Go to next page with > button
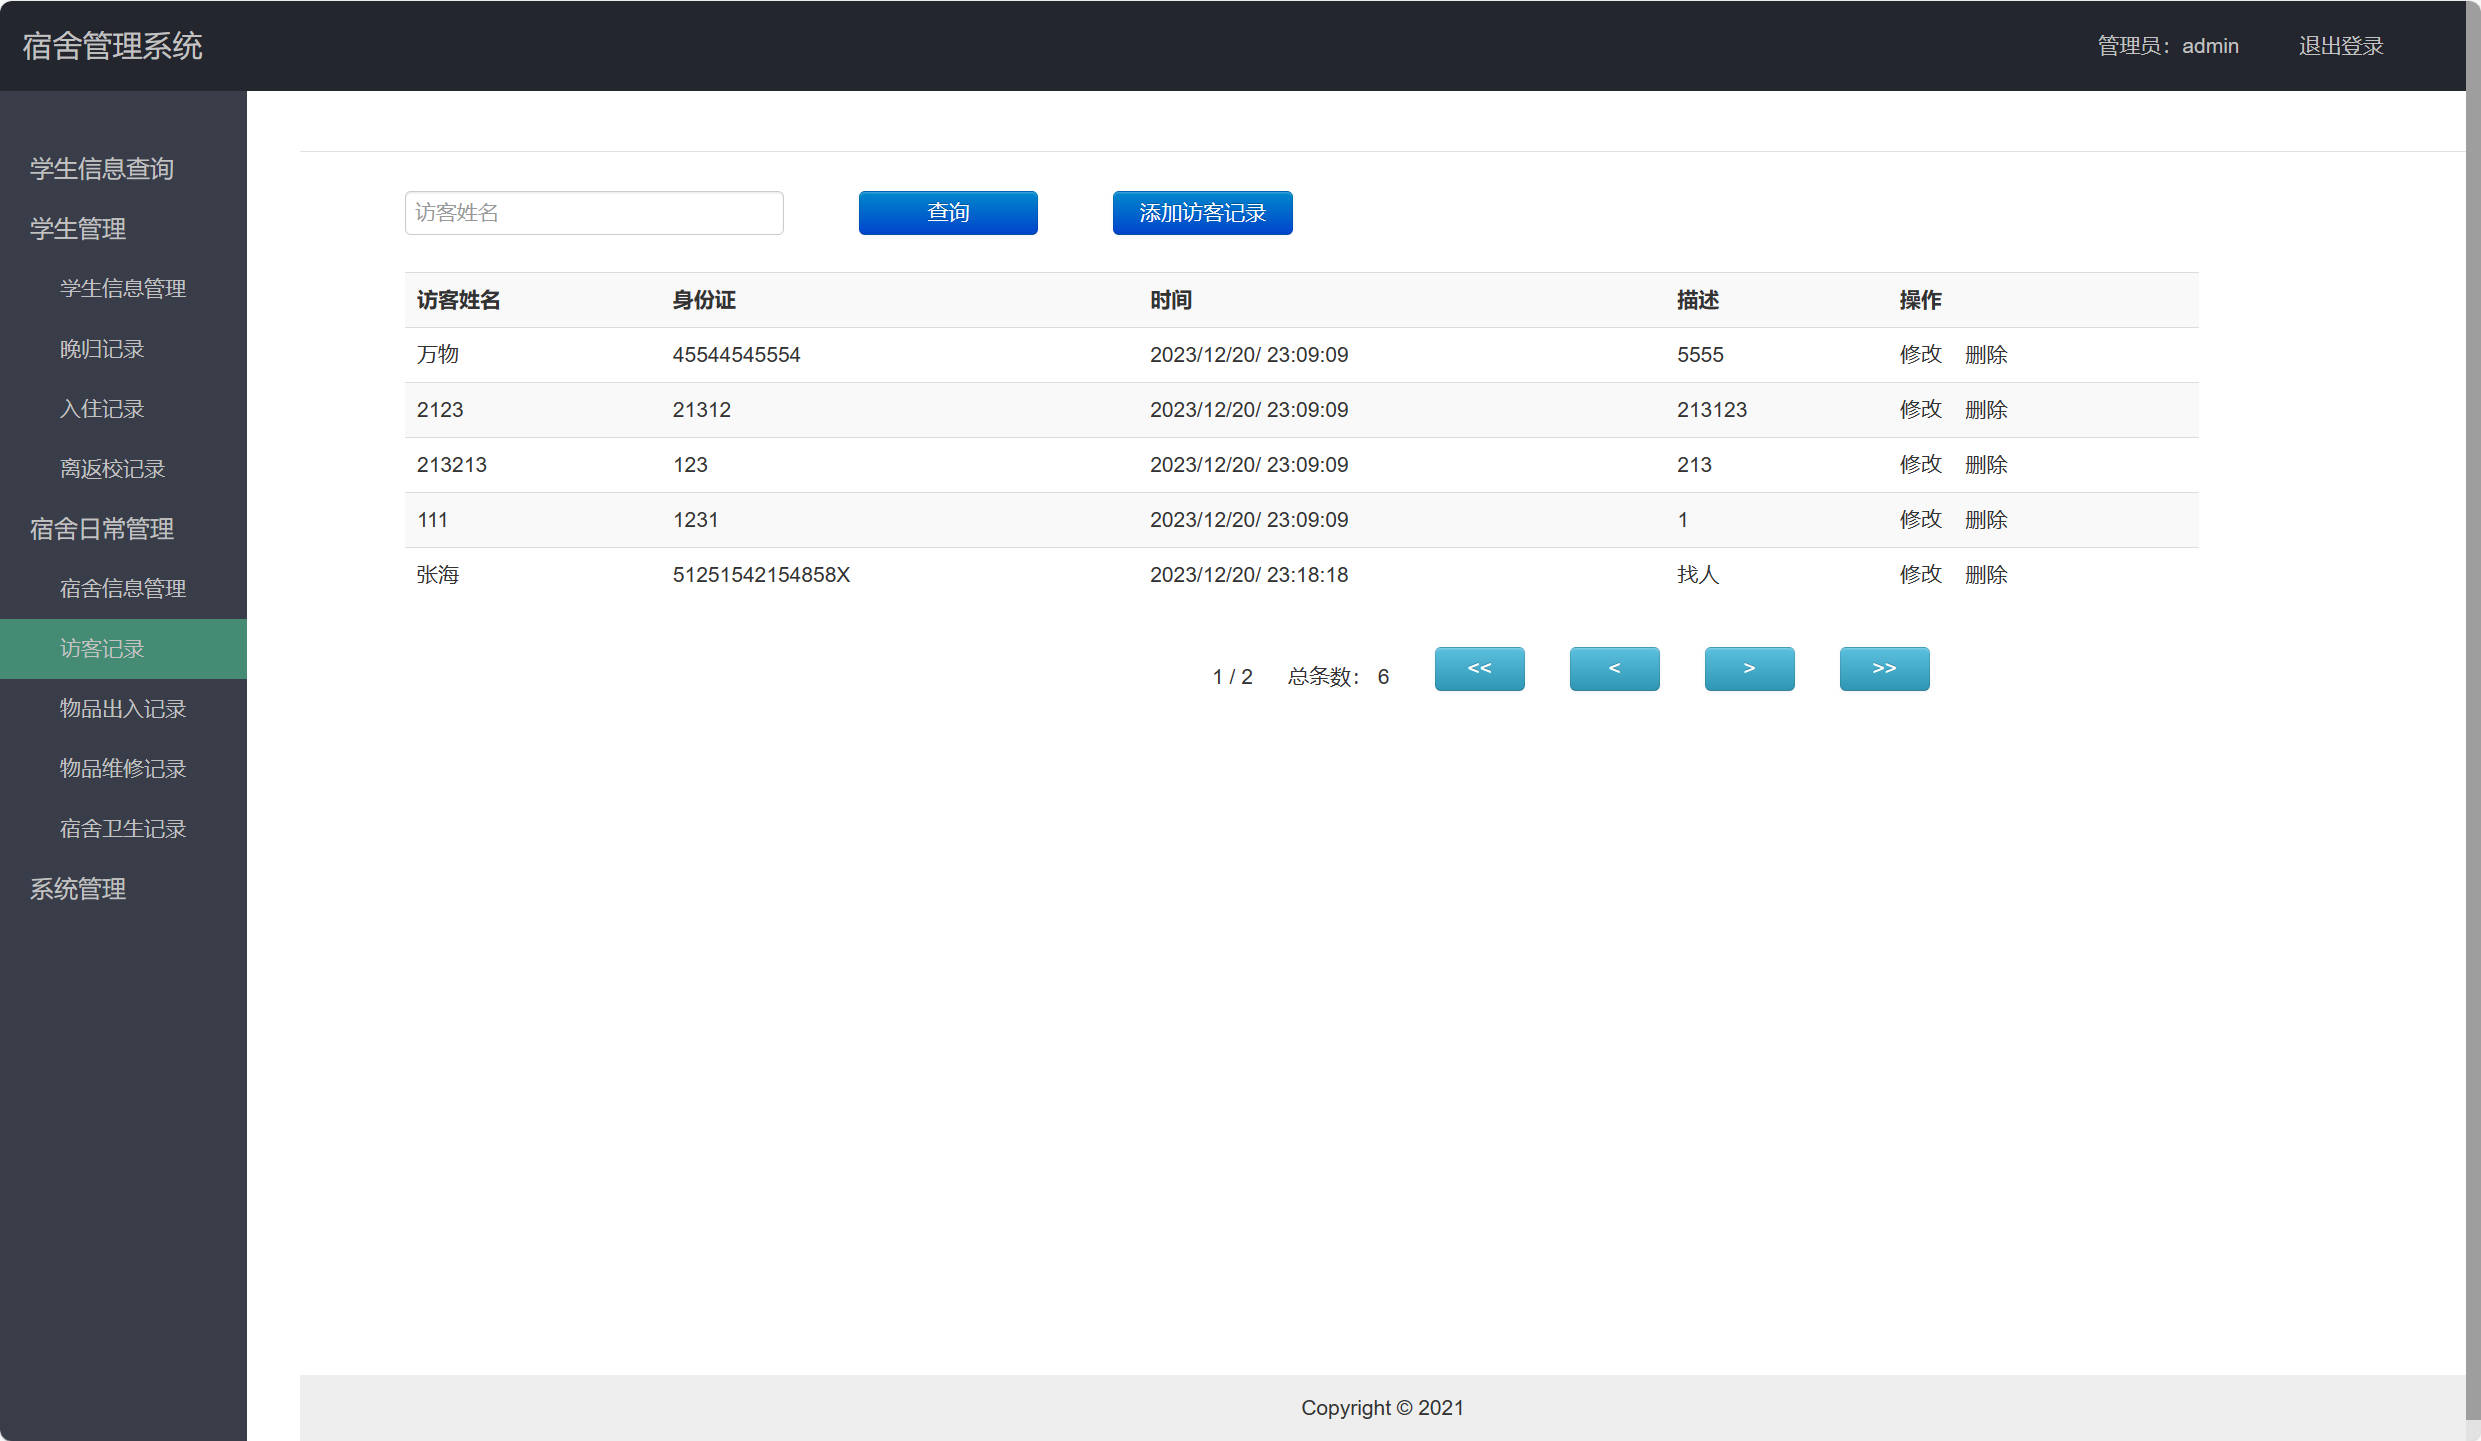 click(x=1749, y=668)
